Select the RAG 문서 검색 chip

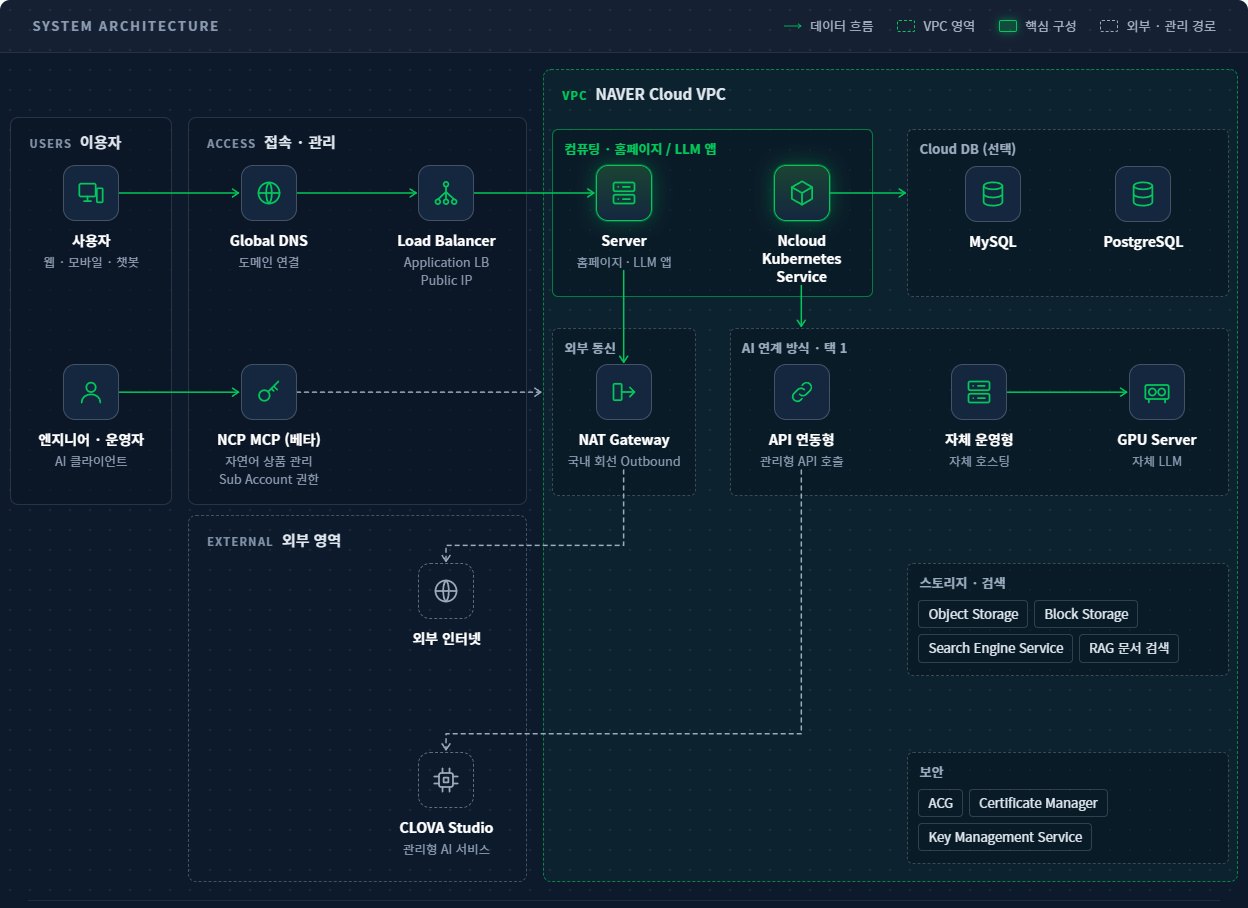pyautogui.click(x=1129, y=648)
